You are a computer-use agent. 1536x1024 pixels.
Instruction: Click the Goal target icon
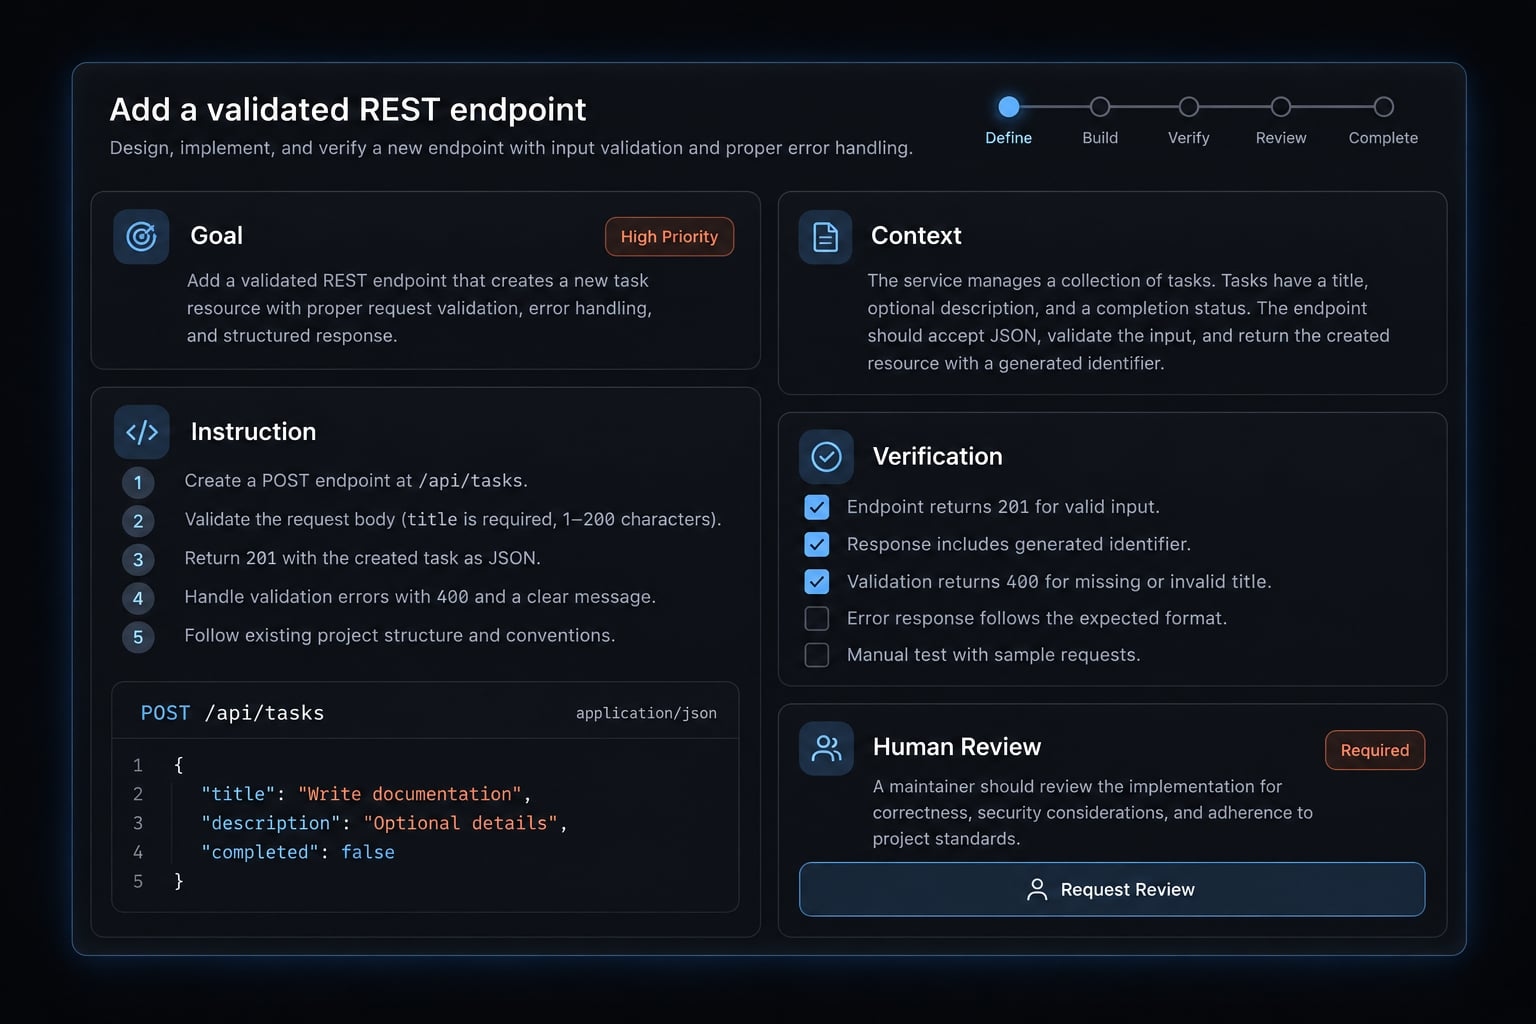coord(141,237)
